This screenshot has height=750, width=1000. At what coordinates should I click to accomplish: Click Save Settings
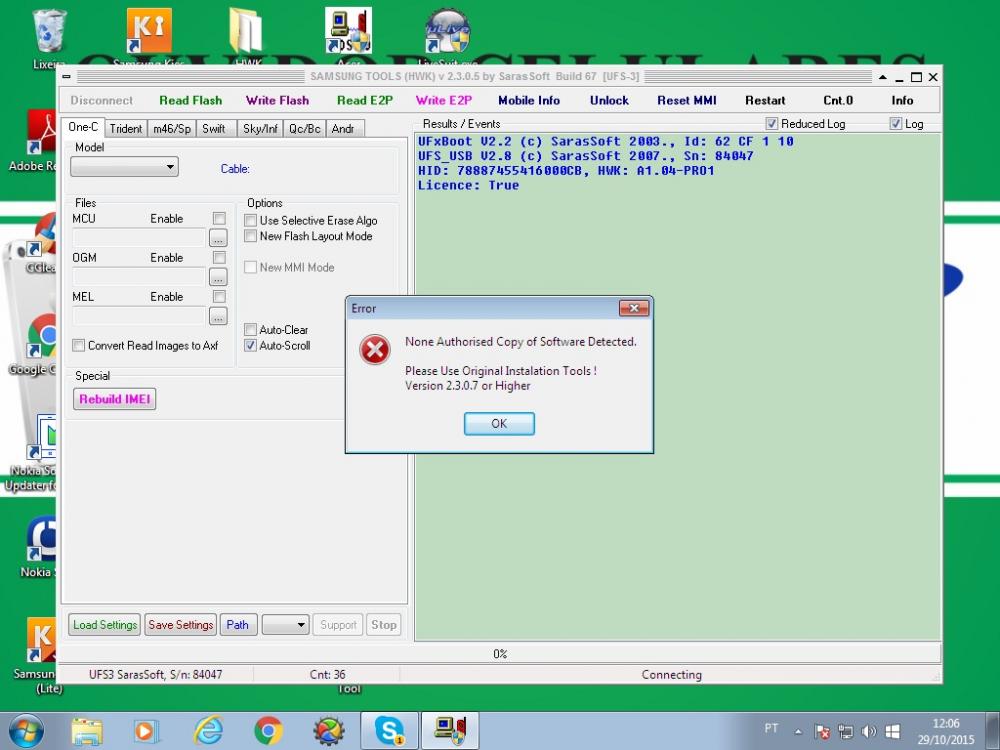pyautogui.click(x=180, y=625)
